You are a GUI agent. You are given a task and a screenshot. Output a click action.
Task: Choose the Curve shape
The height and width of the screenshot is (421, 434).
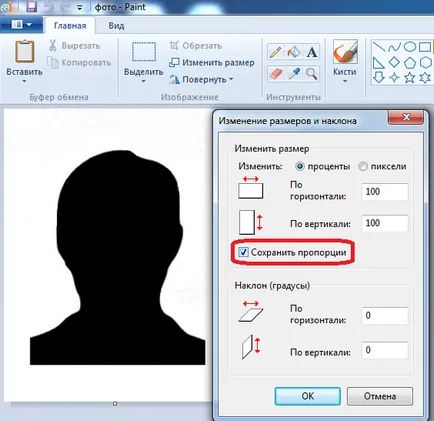(x=394, y=47)
